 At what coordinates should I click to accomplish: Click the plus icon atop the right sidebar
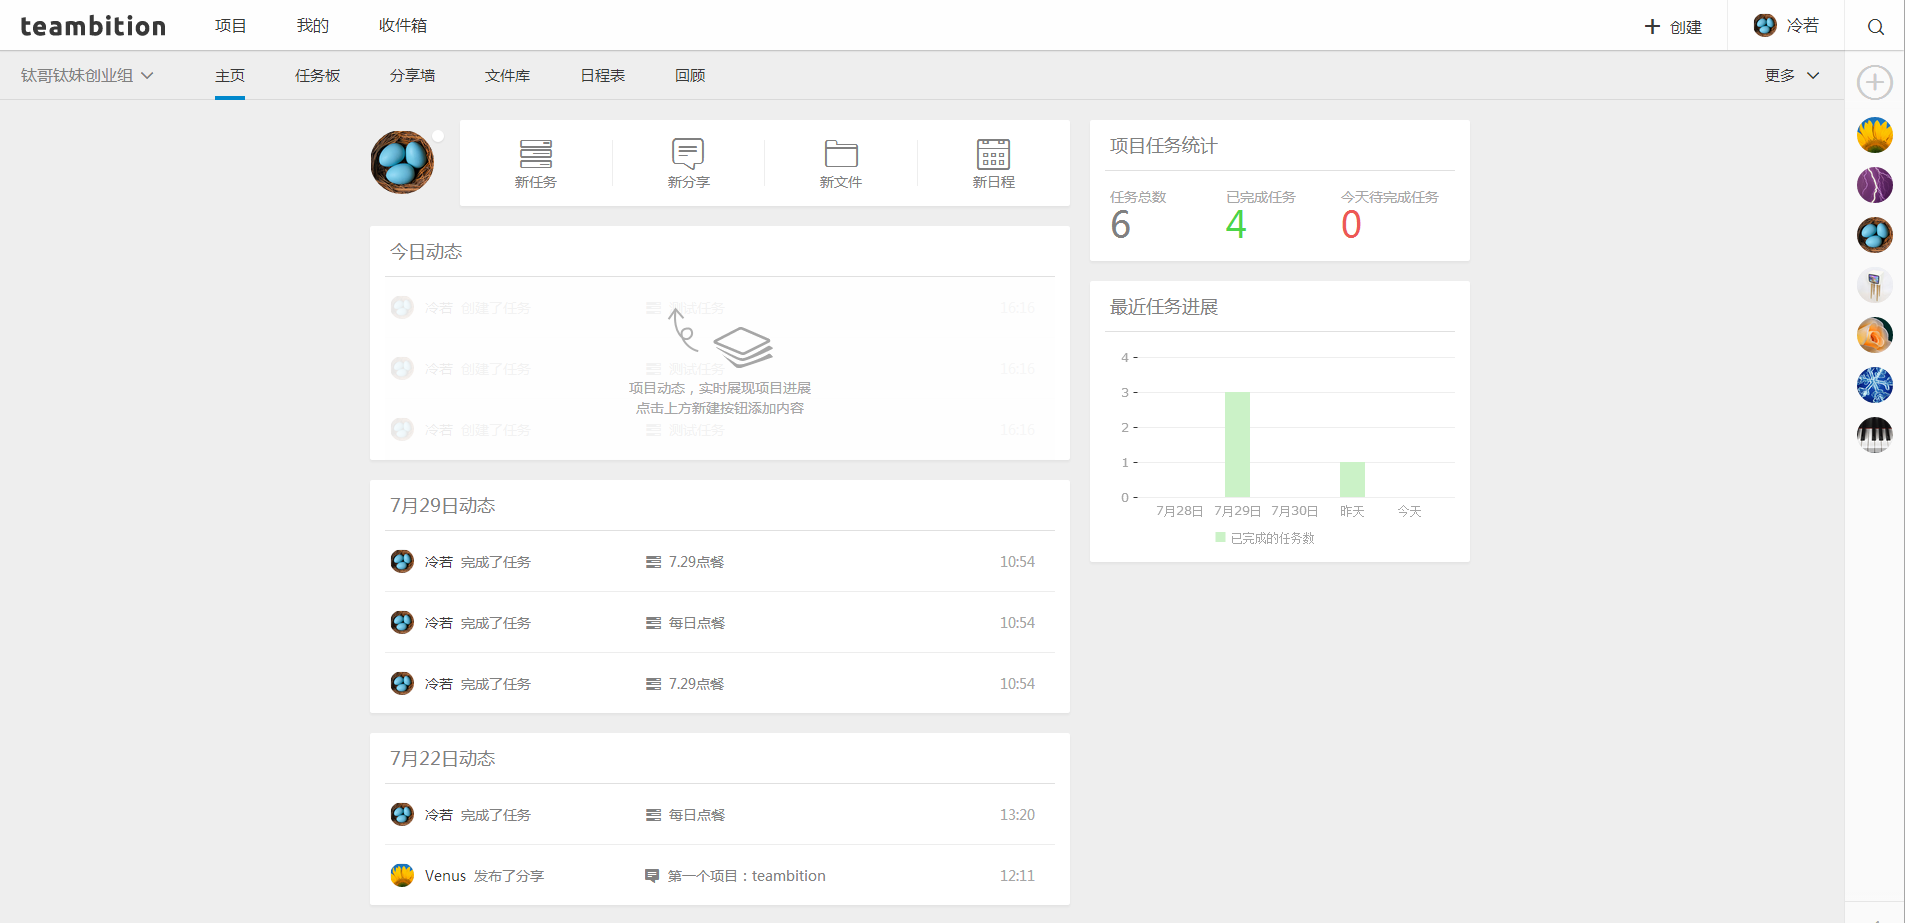(x=1875, y=83)
